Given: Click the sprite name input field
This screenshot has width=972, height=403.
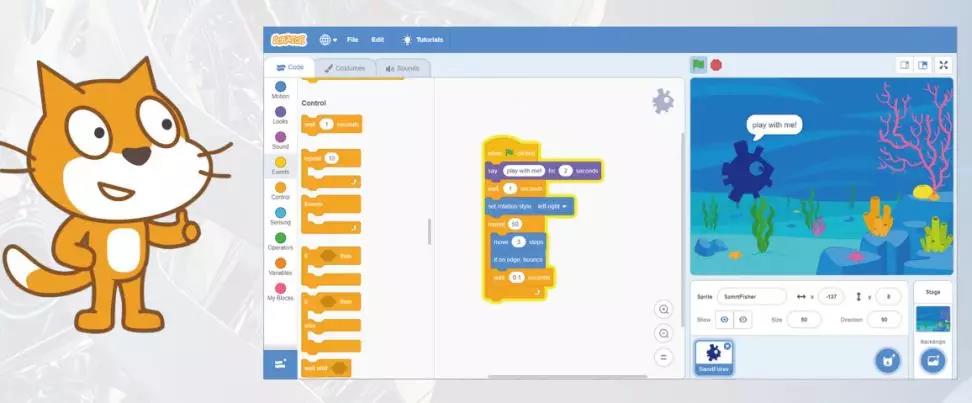Looking at the screenshot, I should 751,297.
